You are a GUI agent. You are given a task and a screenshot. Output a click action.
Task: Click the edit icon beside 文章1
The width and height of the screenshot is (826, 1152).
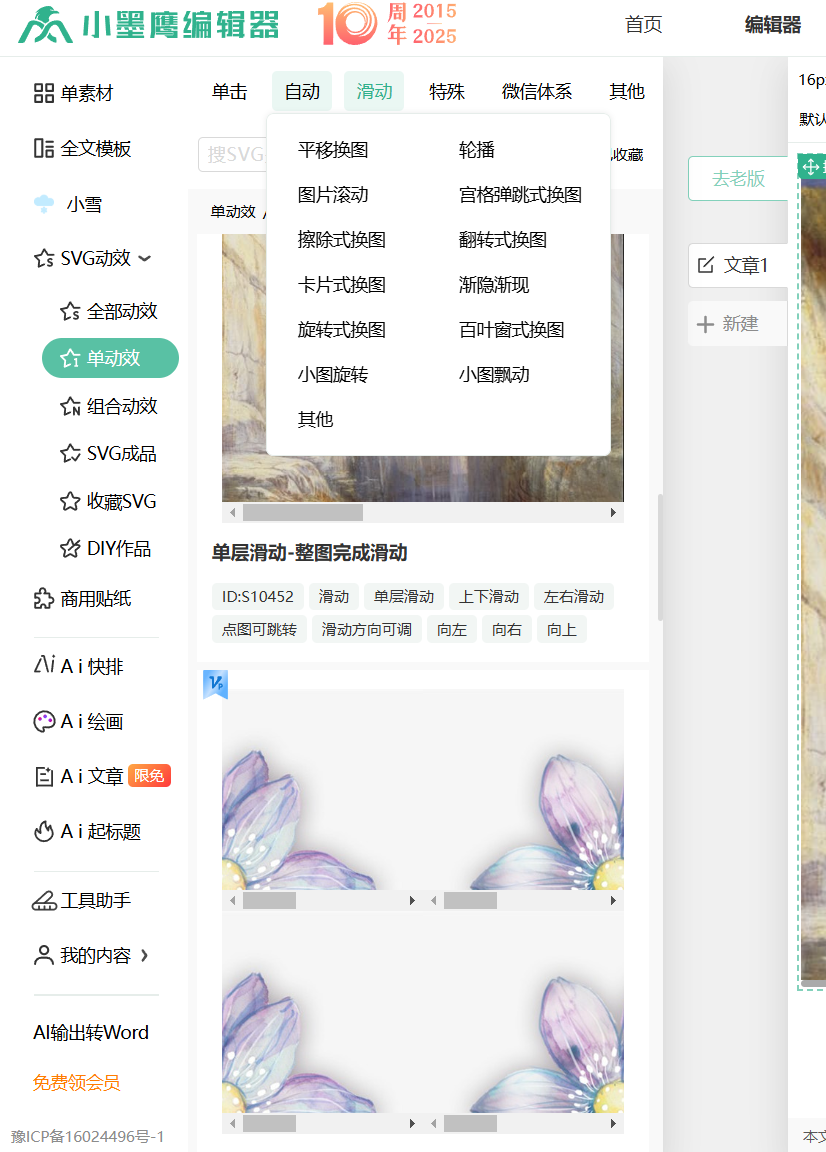point(706,265)
